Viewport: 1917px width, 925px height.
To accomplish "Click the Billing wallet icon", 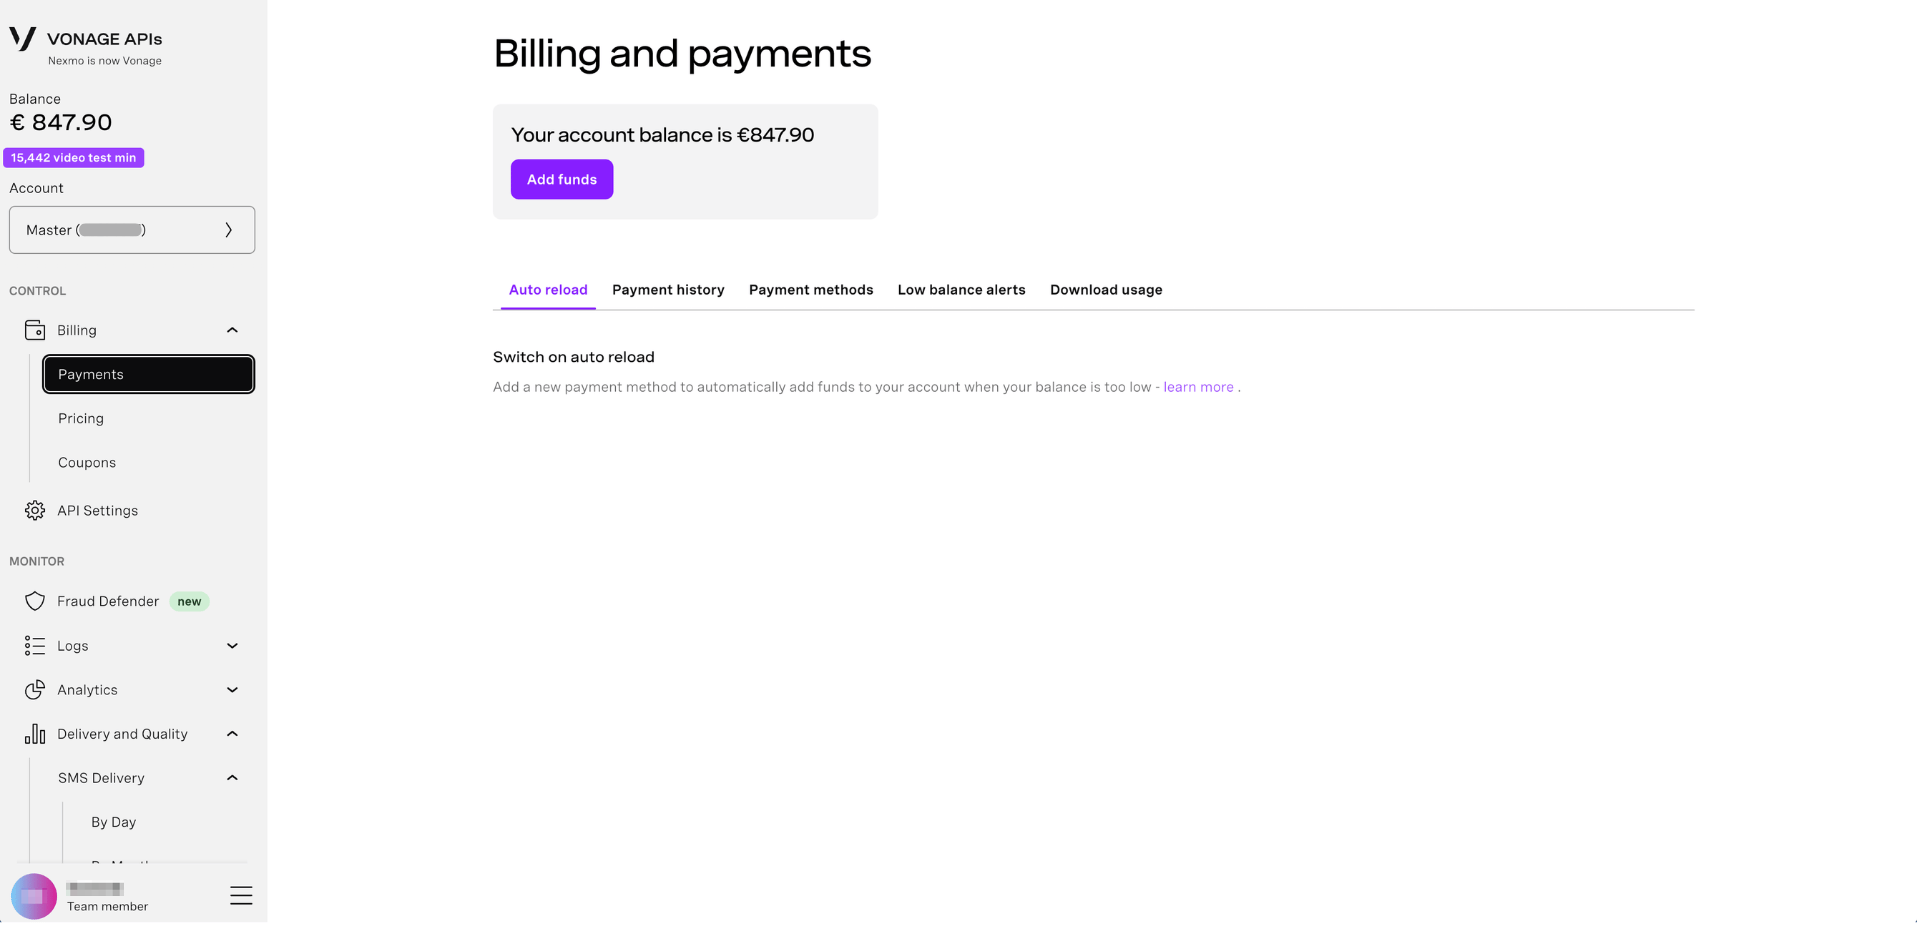I will click(35, 330).
